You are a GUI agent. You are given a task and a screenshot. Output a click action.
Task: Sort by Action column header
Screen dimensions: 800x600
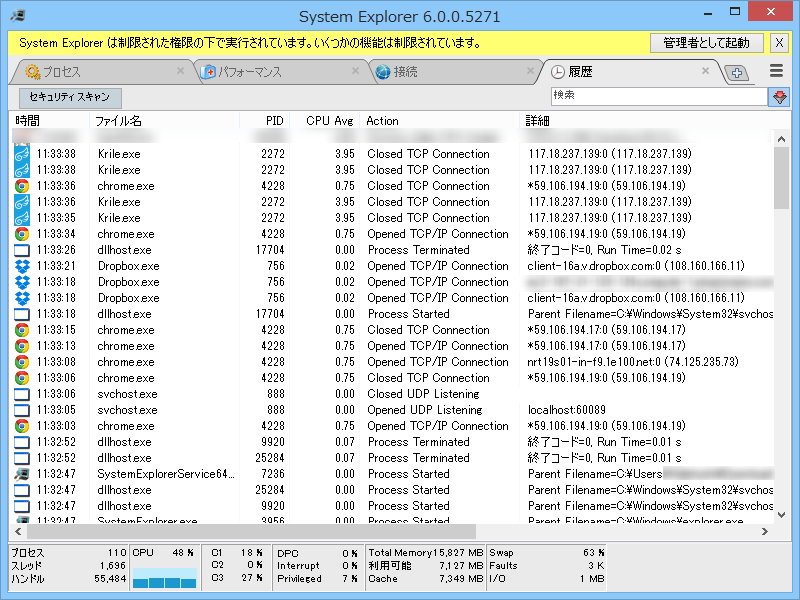[440, 121]
